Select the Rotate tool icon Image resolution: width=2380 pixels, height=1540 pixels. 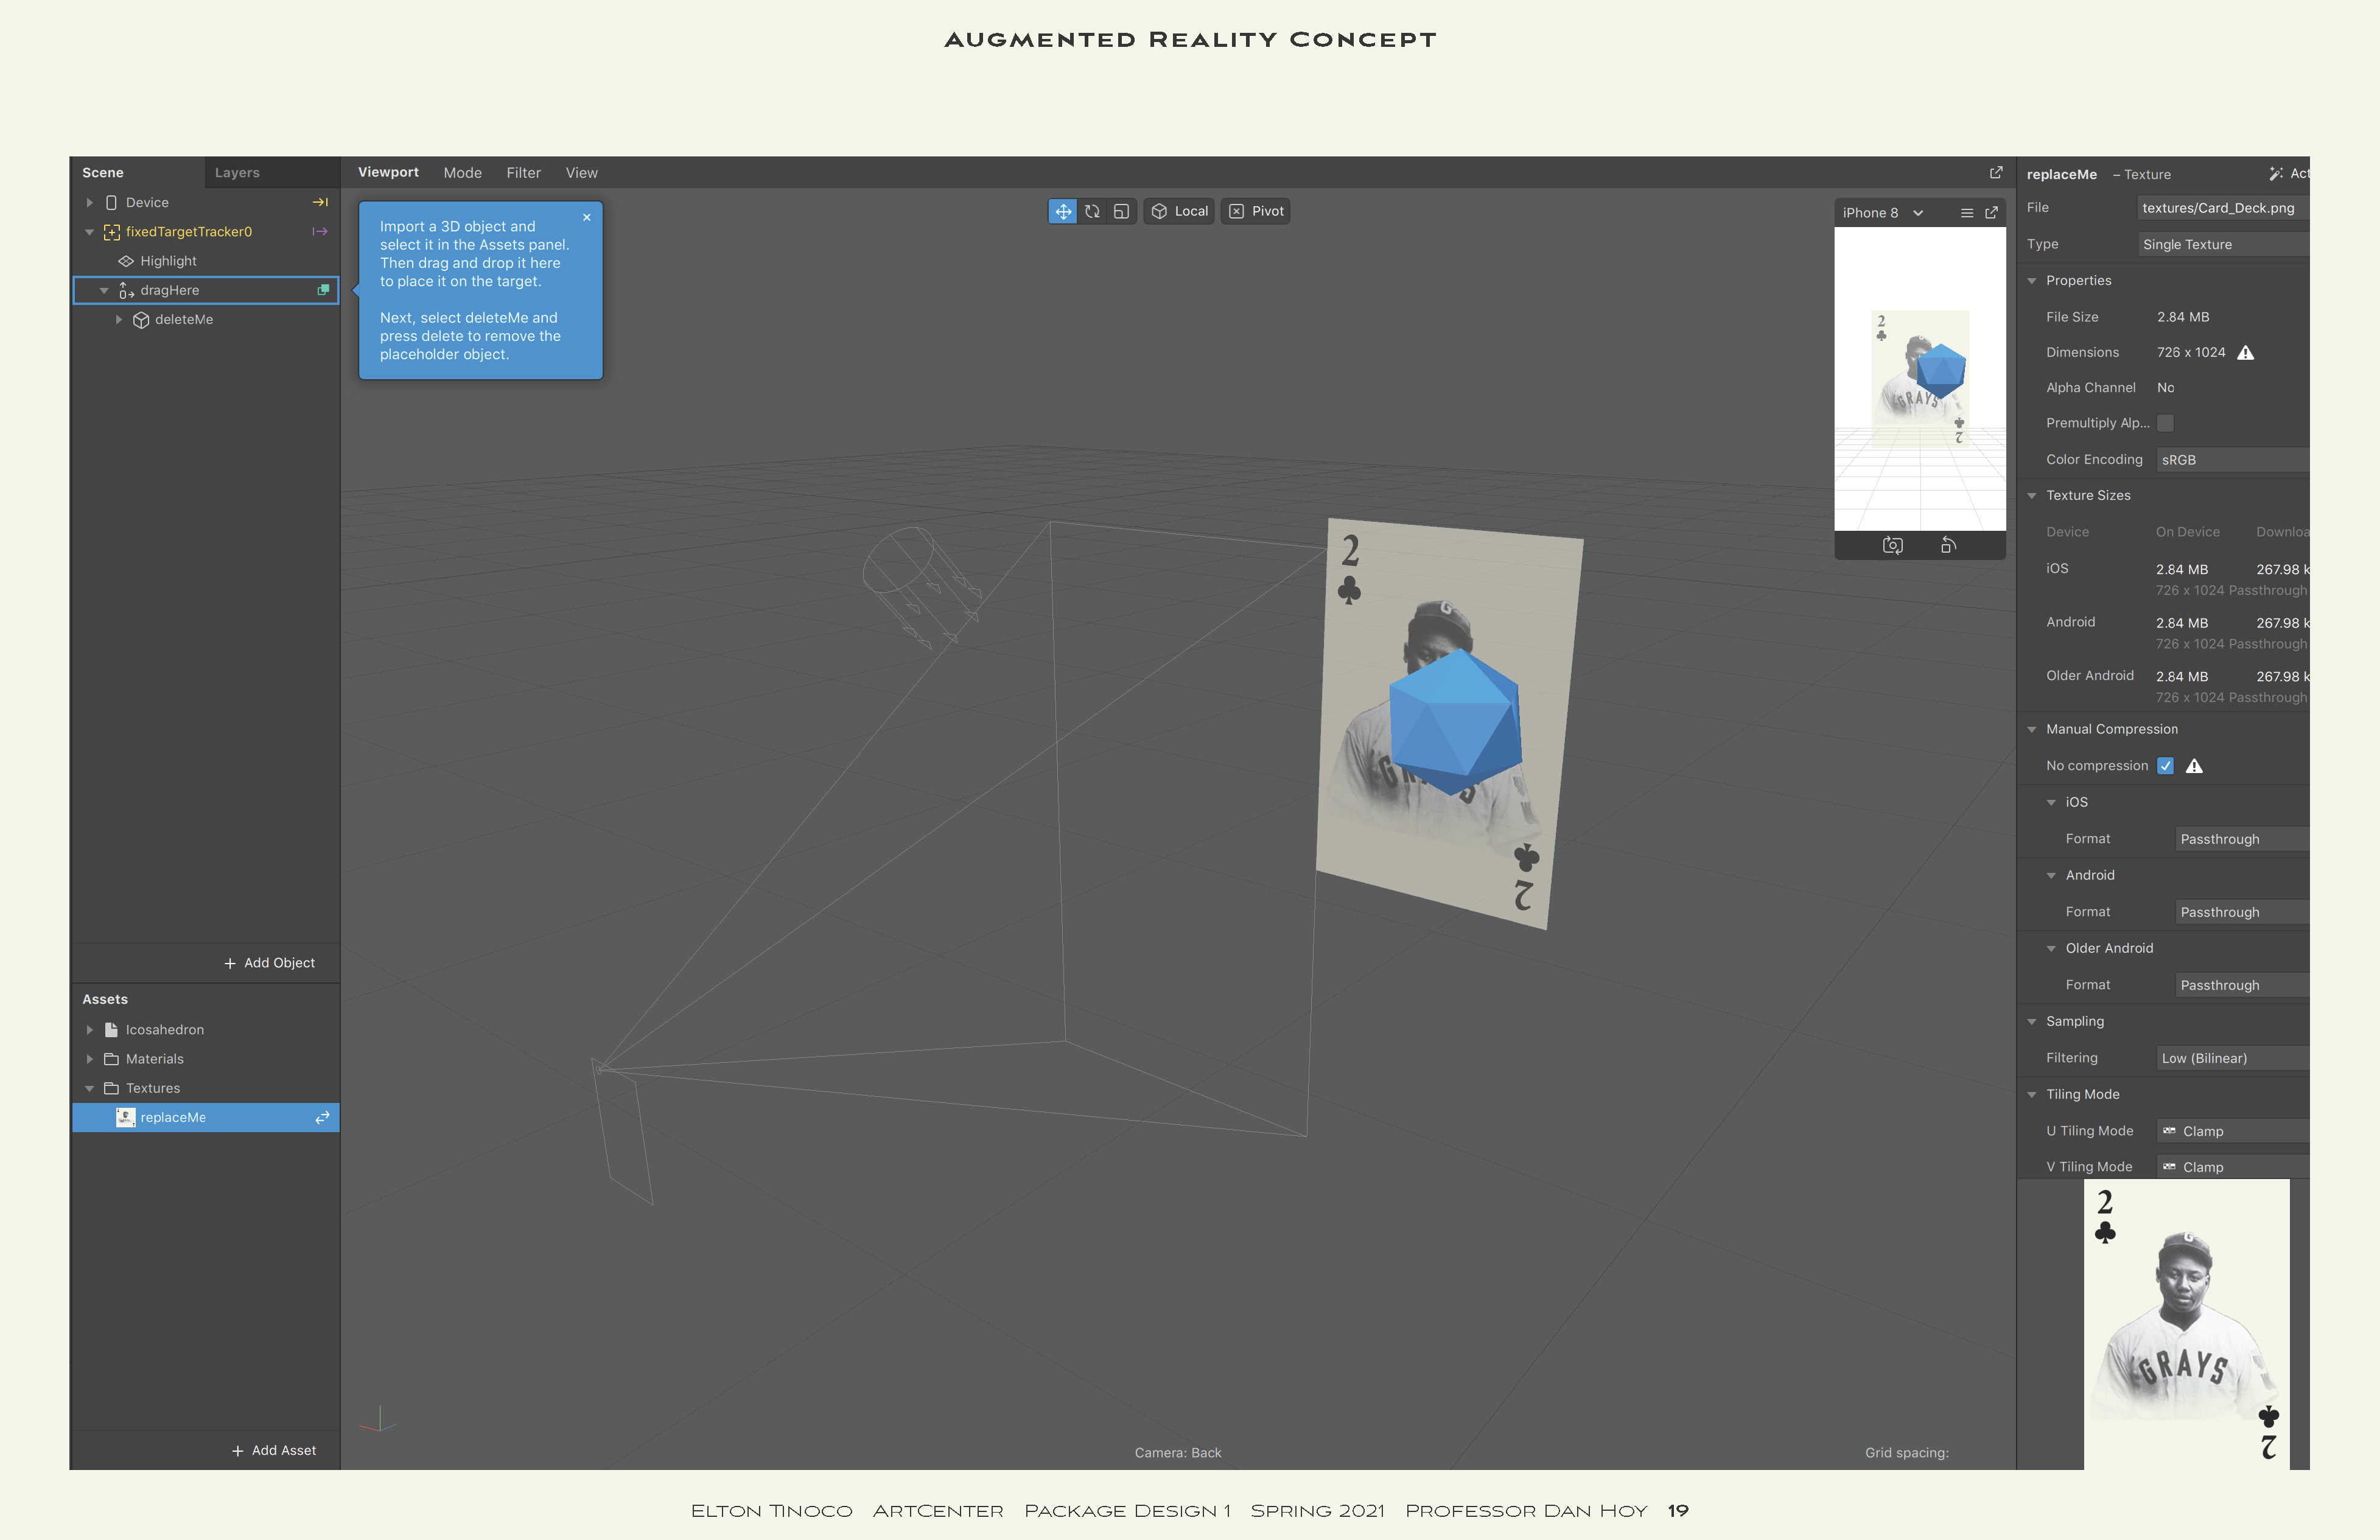pyautogui.click(x=1092, y=211)
